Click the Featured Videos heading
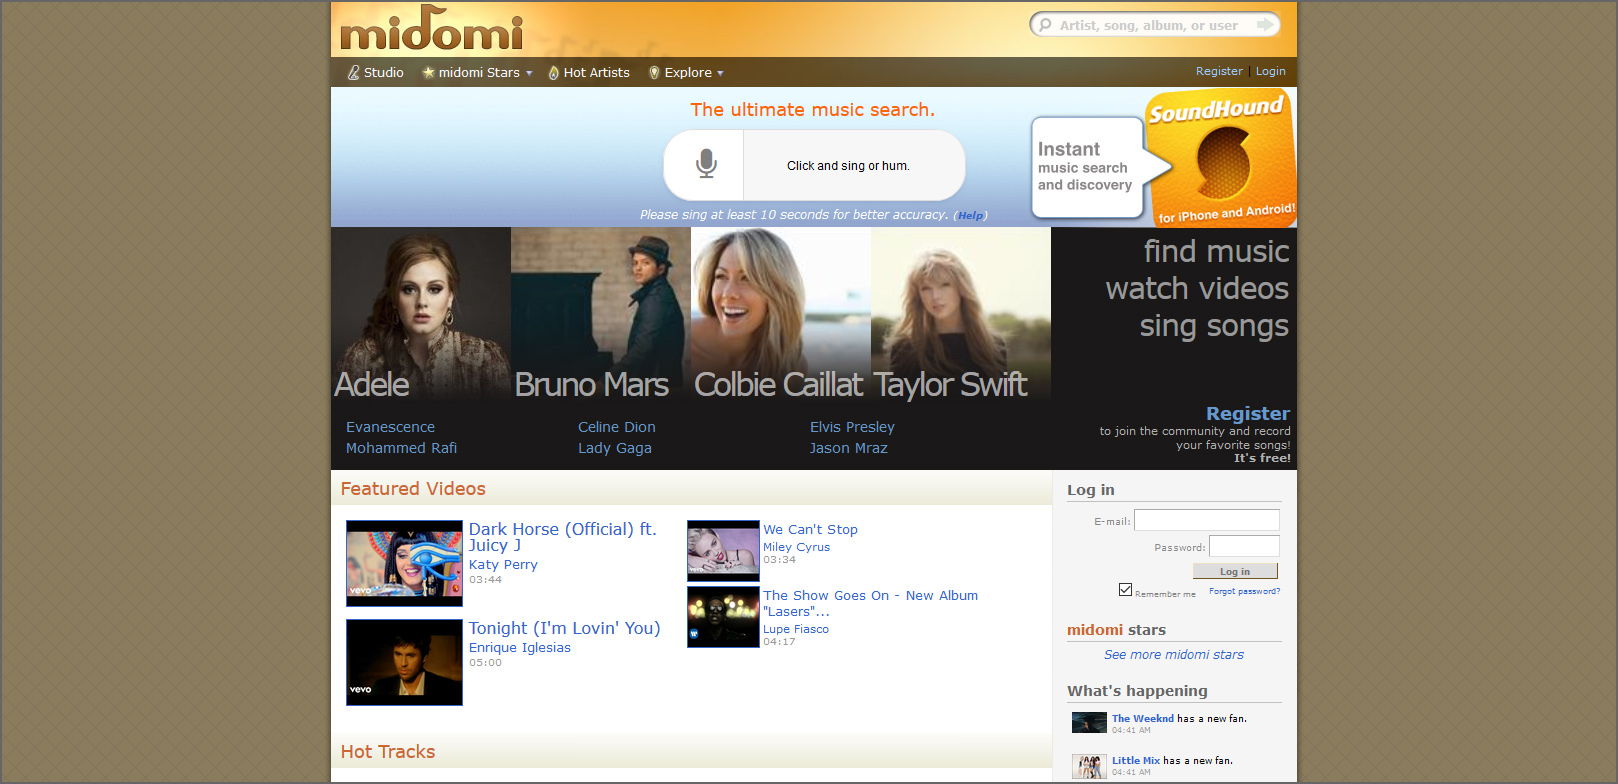 [413, 489]
